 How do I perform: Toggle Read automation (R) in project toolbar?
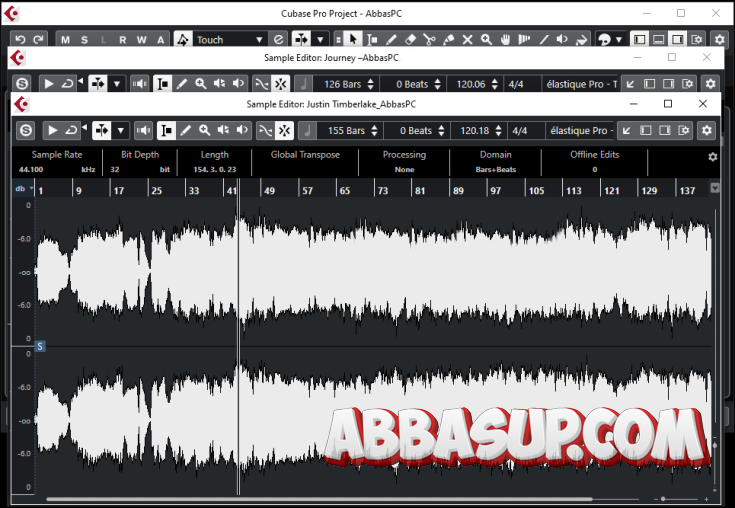point(123,40)
